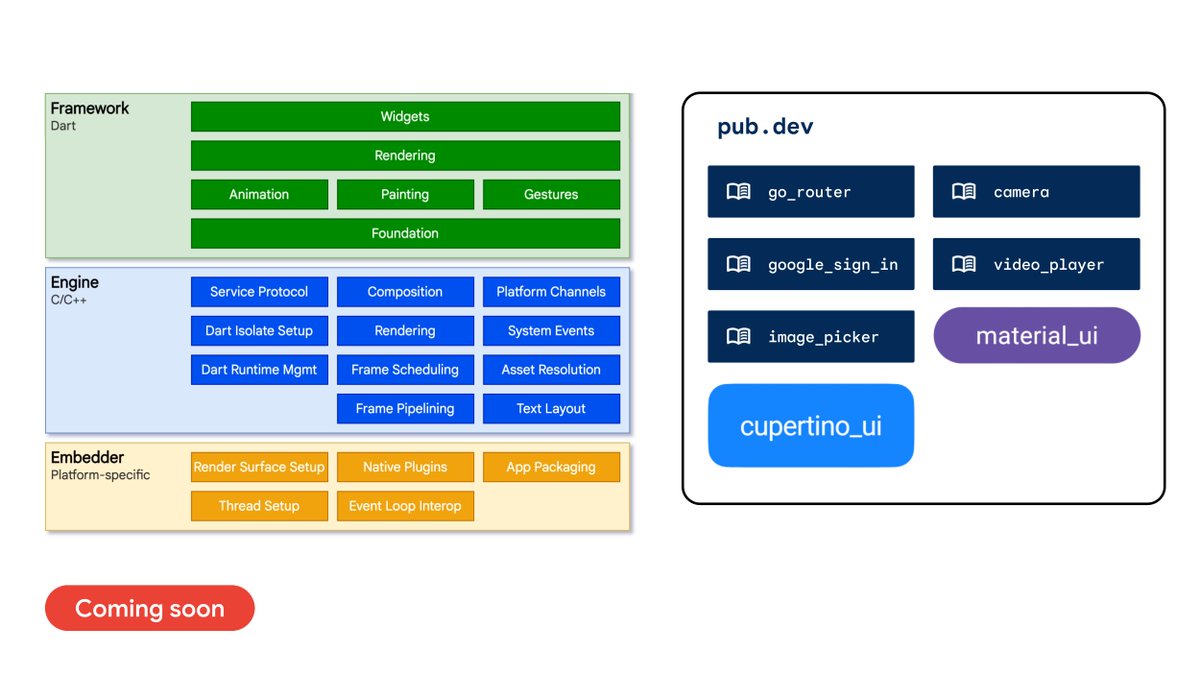Click the Embedder layer title
This screenshot has height=675, width=1200.
(88, 458)
